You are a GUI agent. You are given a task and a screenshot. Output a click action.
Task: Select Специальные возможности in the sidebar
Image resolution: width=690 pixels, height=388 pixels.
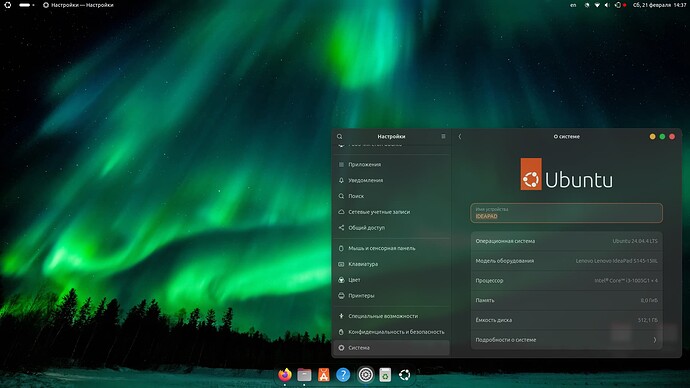[x=391, y=316]
